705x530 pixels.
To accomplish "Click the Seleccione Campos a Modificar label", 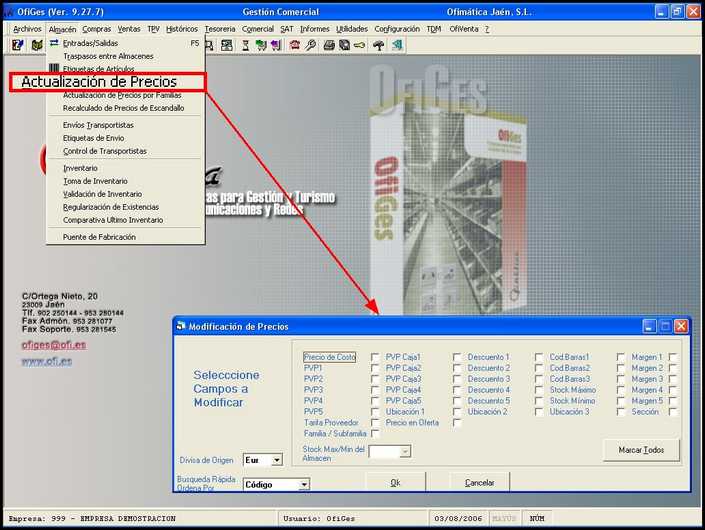I will [x=226, y=388].
